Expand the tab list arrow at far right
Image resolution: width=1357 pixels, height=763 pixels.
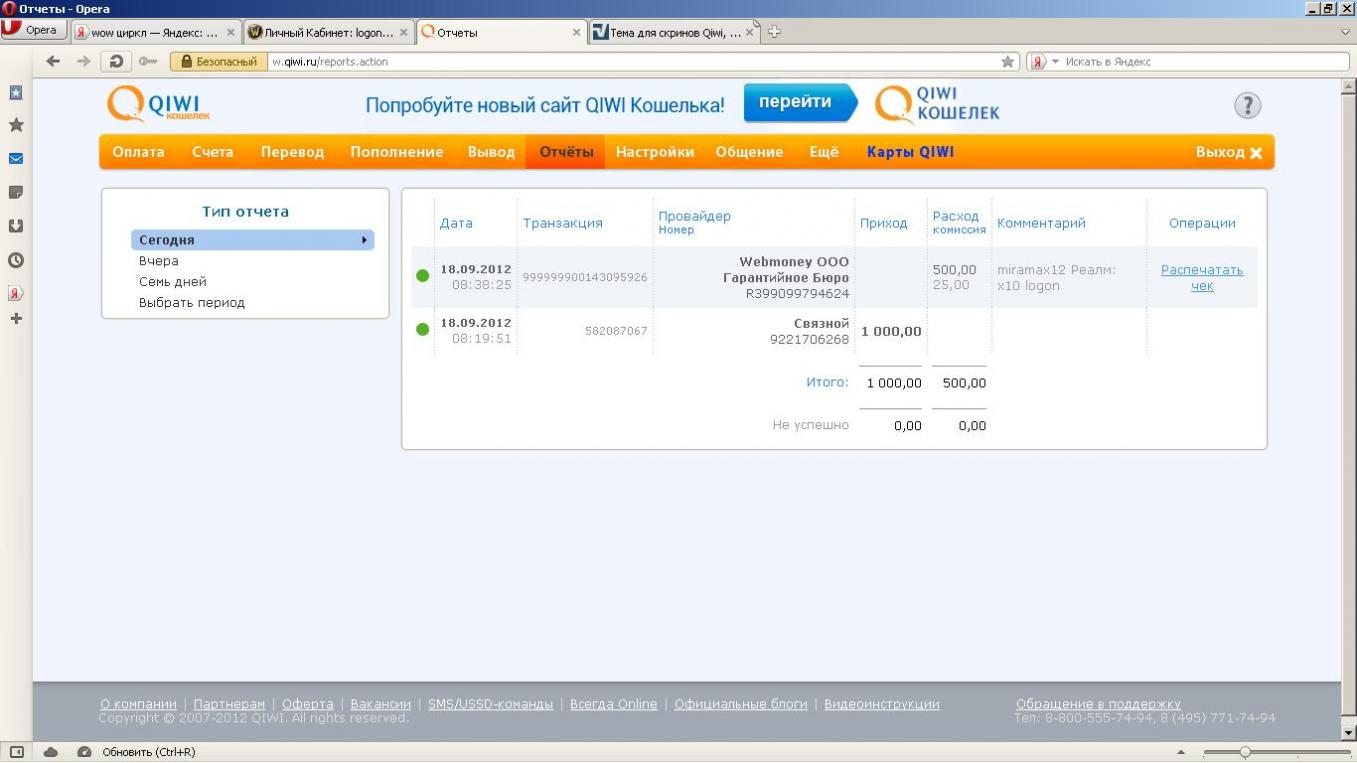(x=1345, y=32)
